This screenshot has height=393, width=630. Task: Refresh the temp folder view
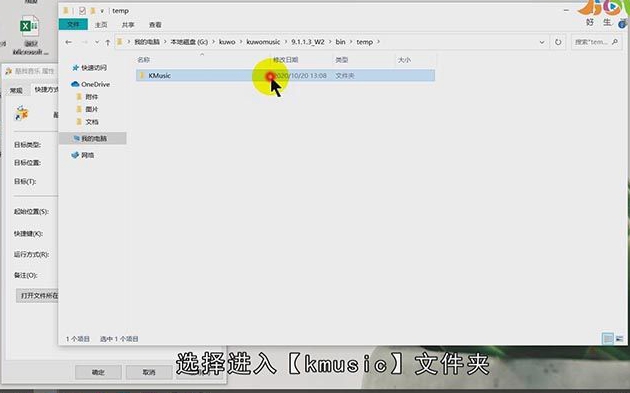558,42
